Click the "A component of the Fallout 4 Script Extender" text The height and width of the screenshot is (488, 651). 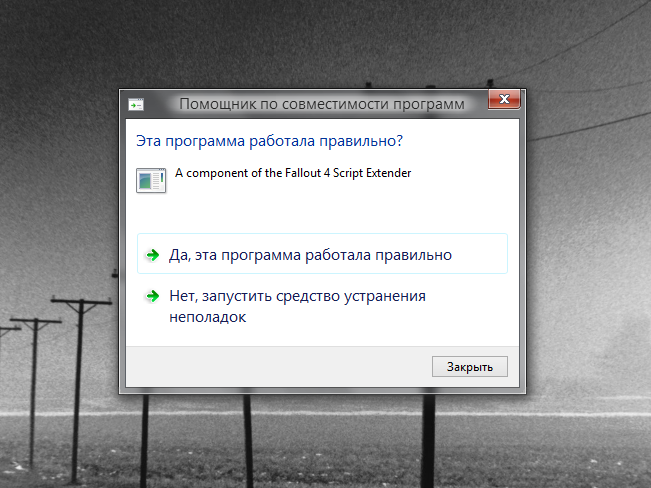click(293, 173)
